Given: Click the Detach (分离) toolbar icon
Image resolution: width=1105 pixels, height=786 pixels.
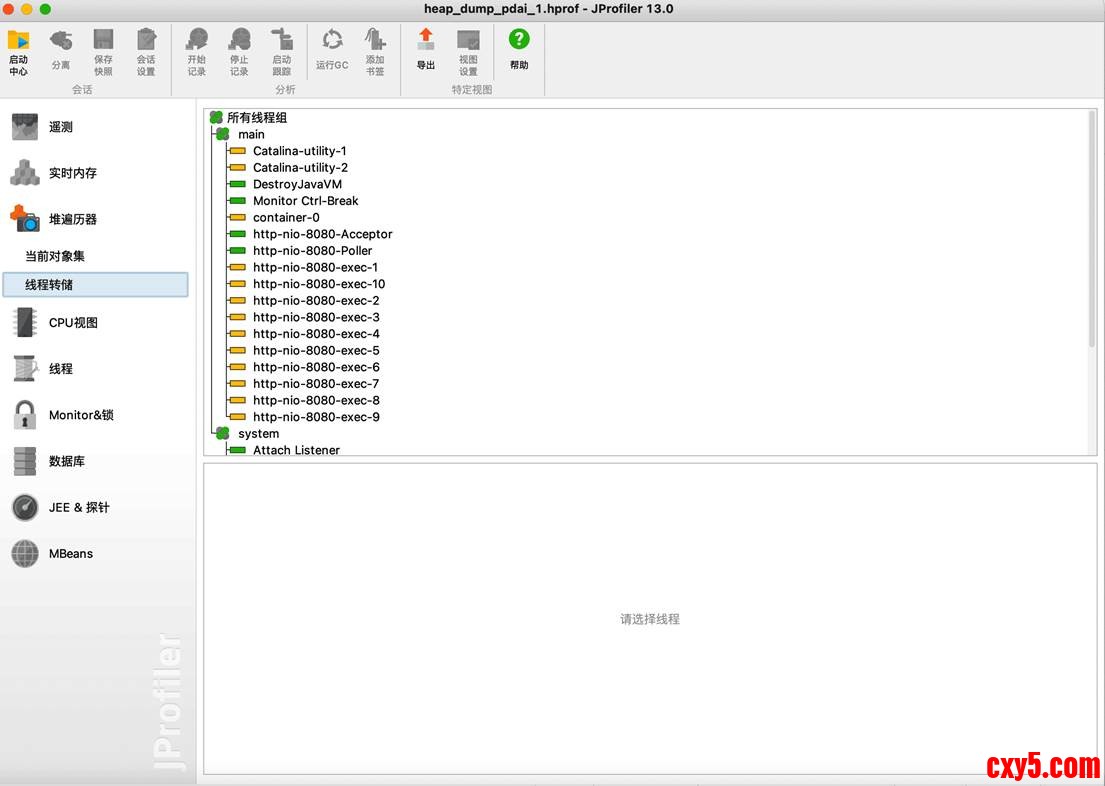Looking at the screenshot, I should click(61, 51).
